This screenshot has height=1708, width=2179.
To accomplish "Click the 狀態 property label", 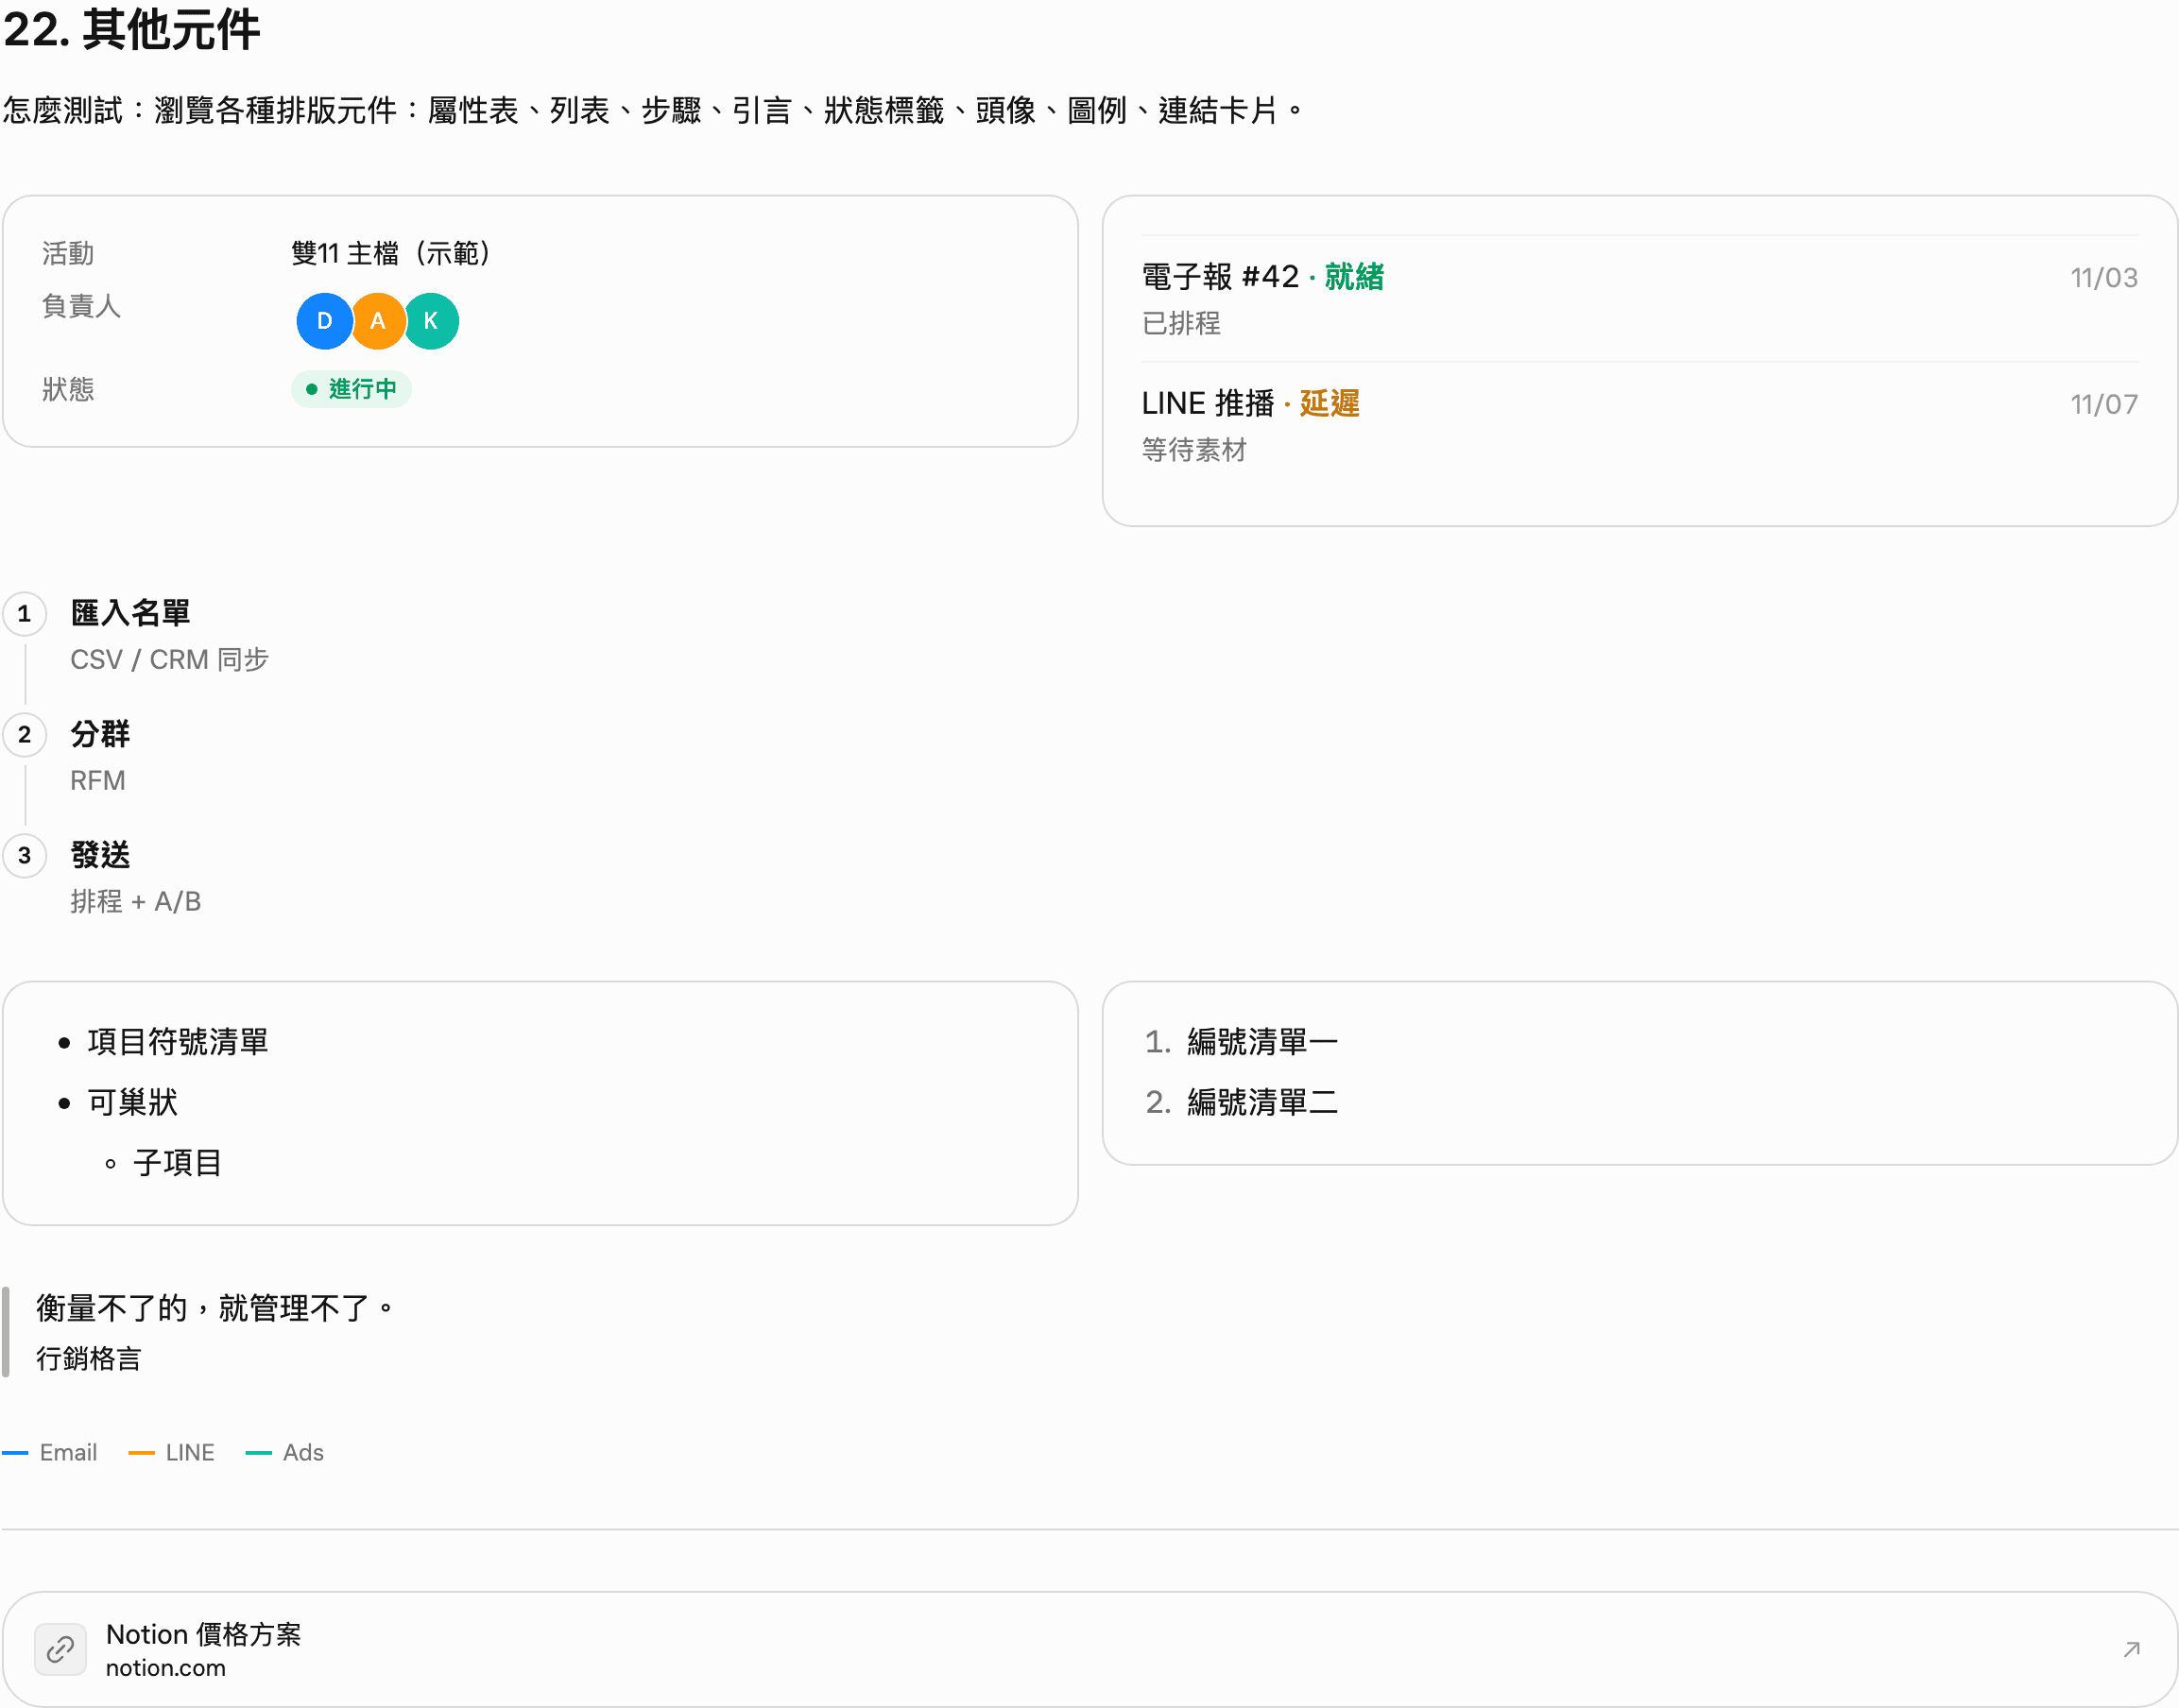I will click(68, 389).
